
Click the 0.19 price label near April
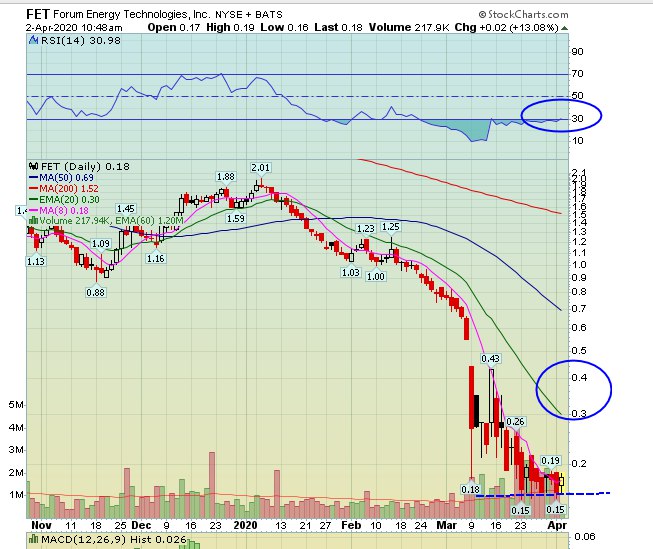point(551,461)
